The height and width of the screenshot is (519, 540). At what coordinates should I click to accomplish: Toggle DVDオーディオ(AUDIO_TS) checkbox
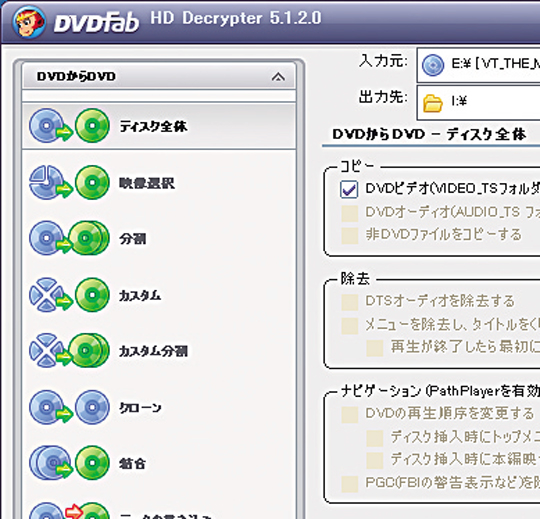[350, 213]
